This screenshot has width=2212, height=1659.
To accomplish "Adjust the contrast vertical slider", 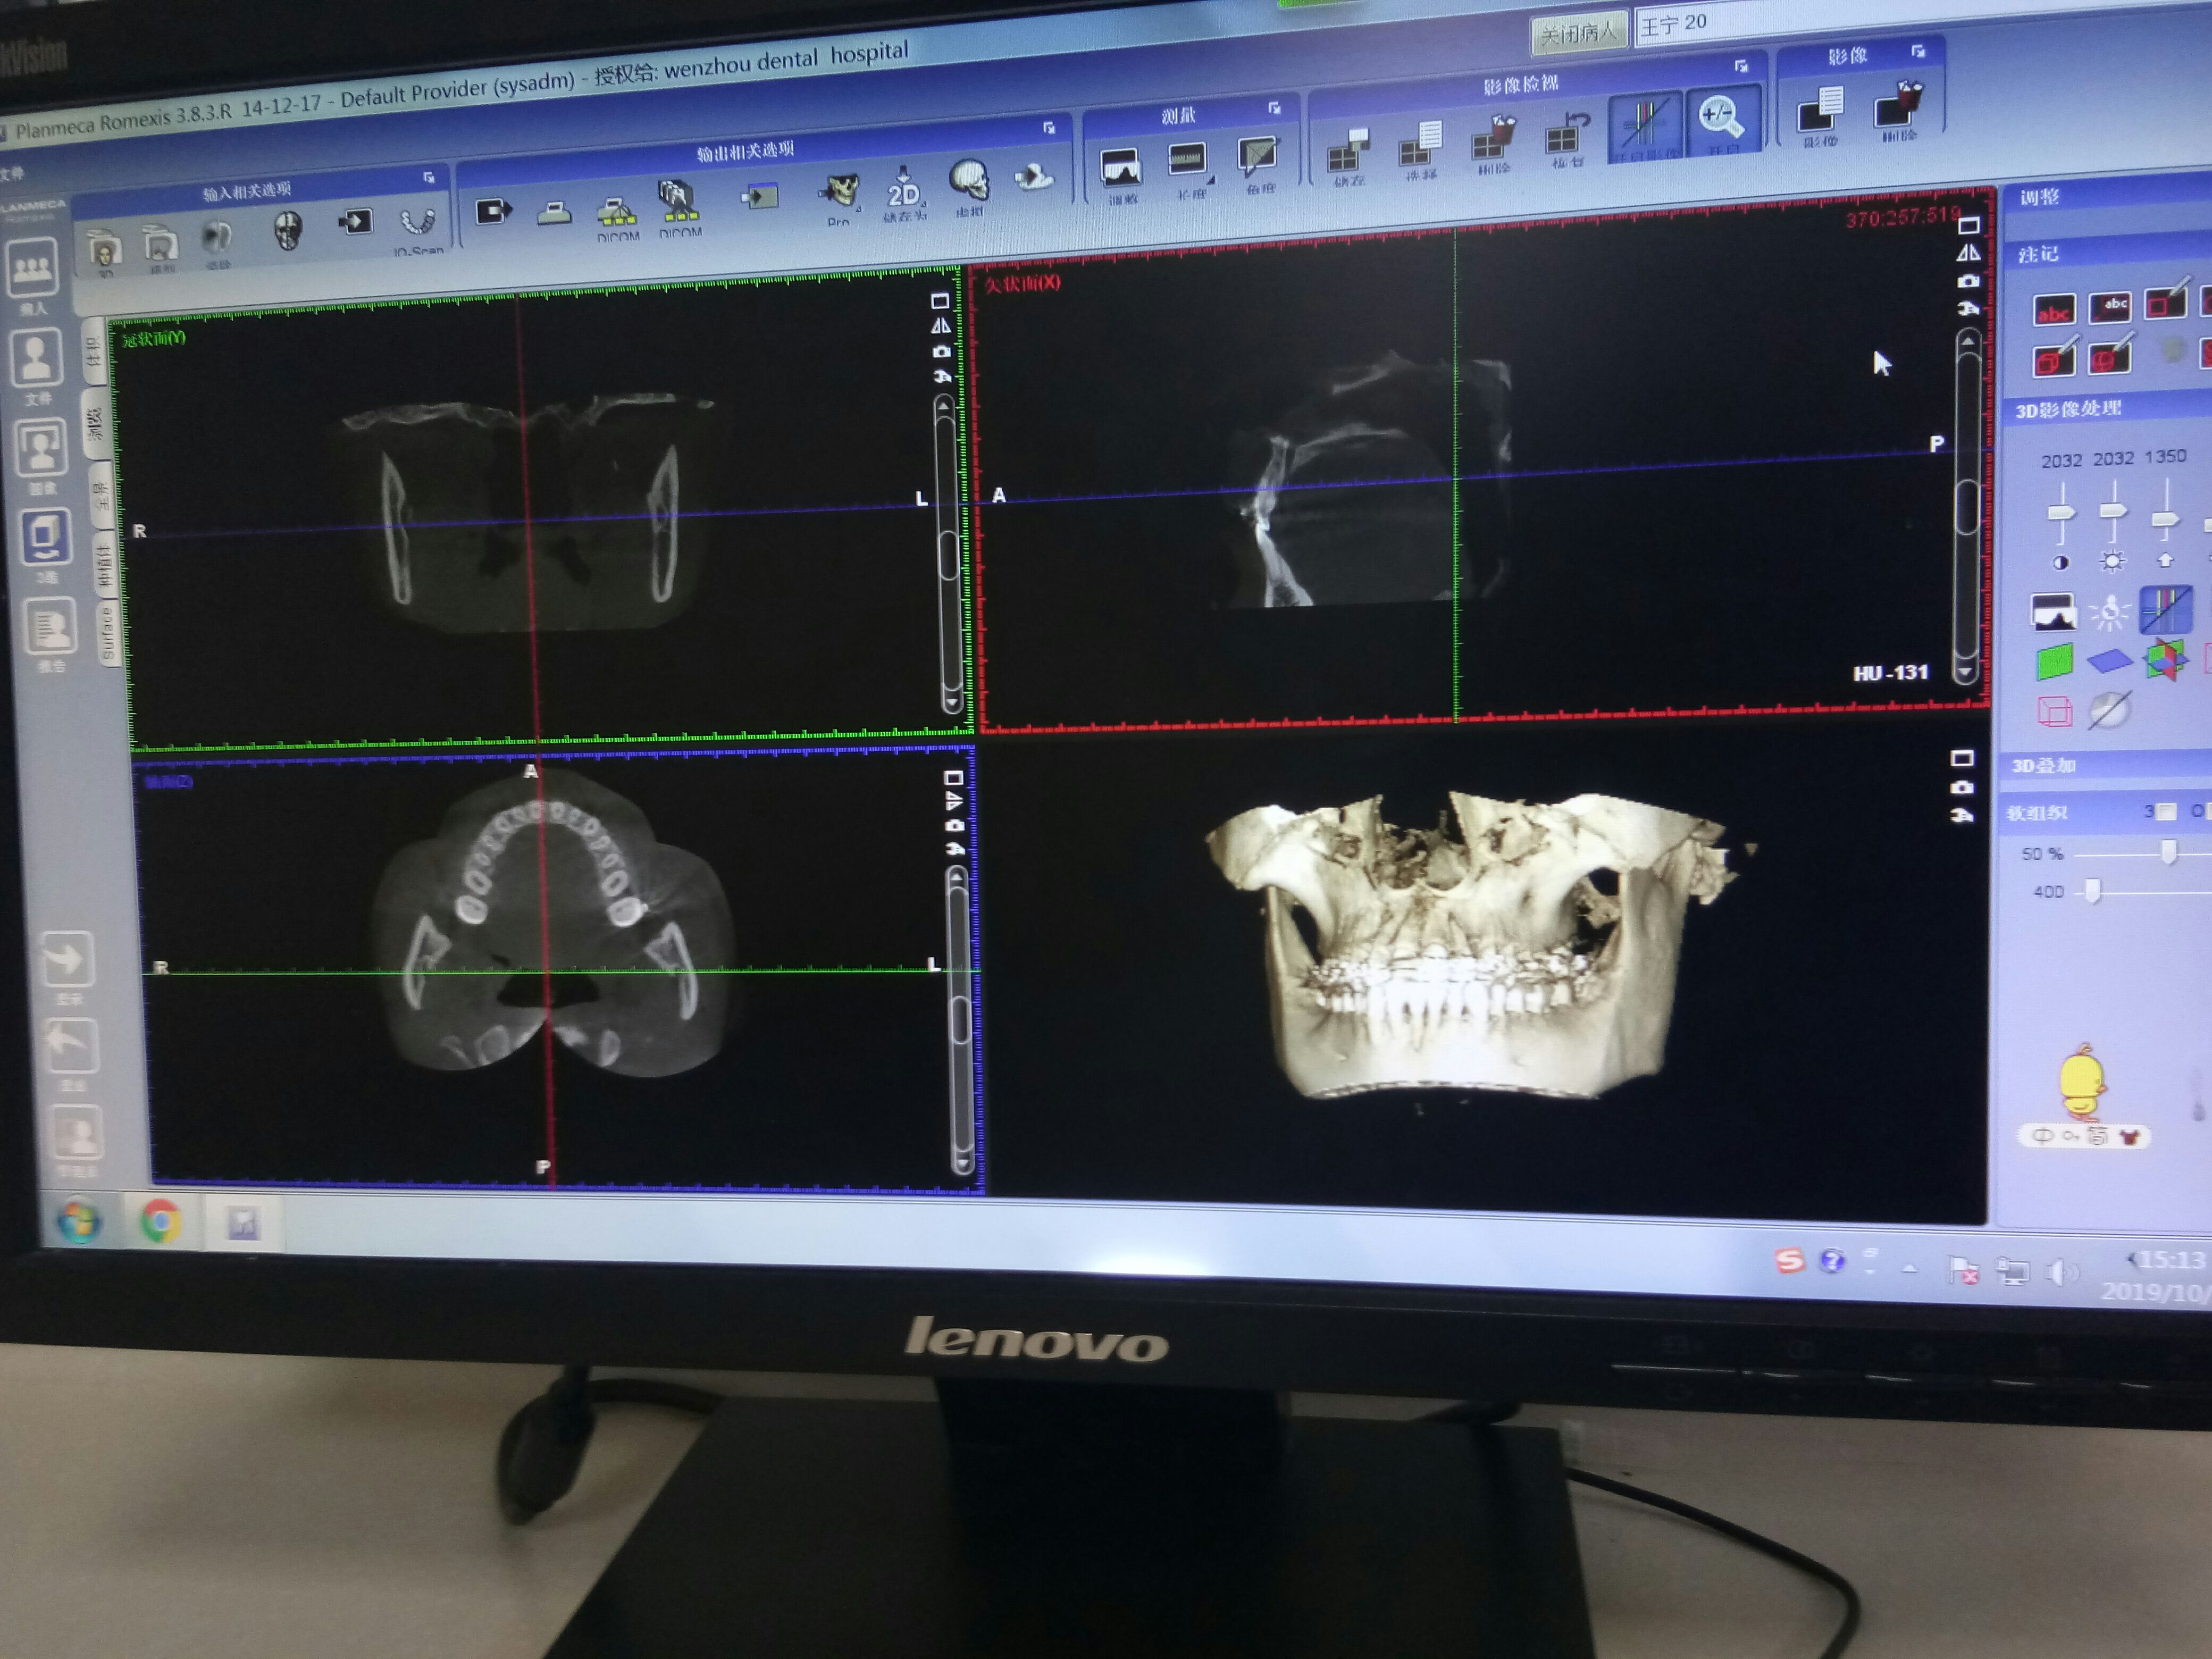I will pyautogui.click(x=2060, y=513).
